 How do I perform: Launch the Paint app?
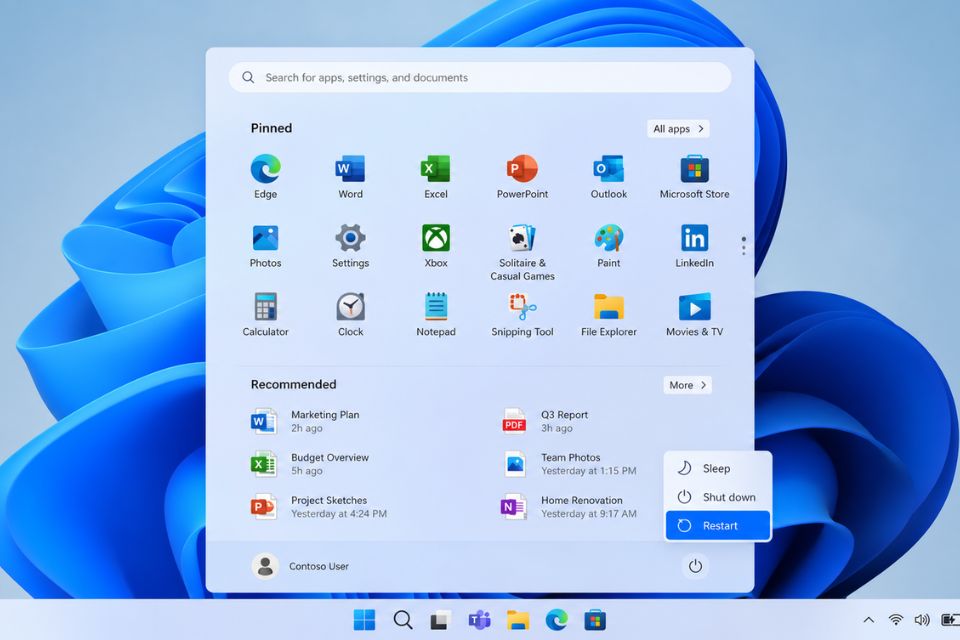(x=609, y=246)
